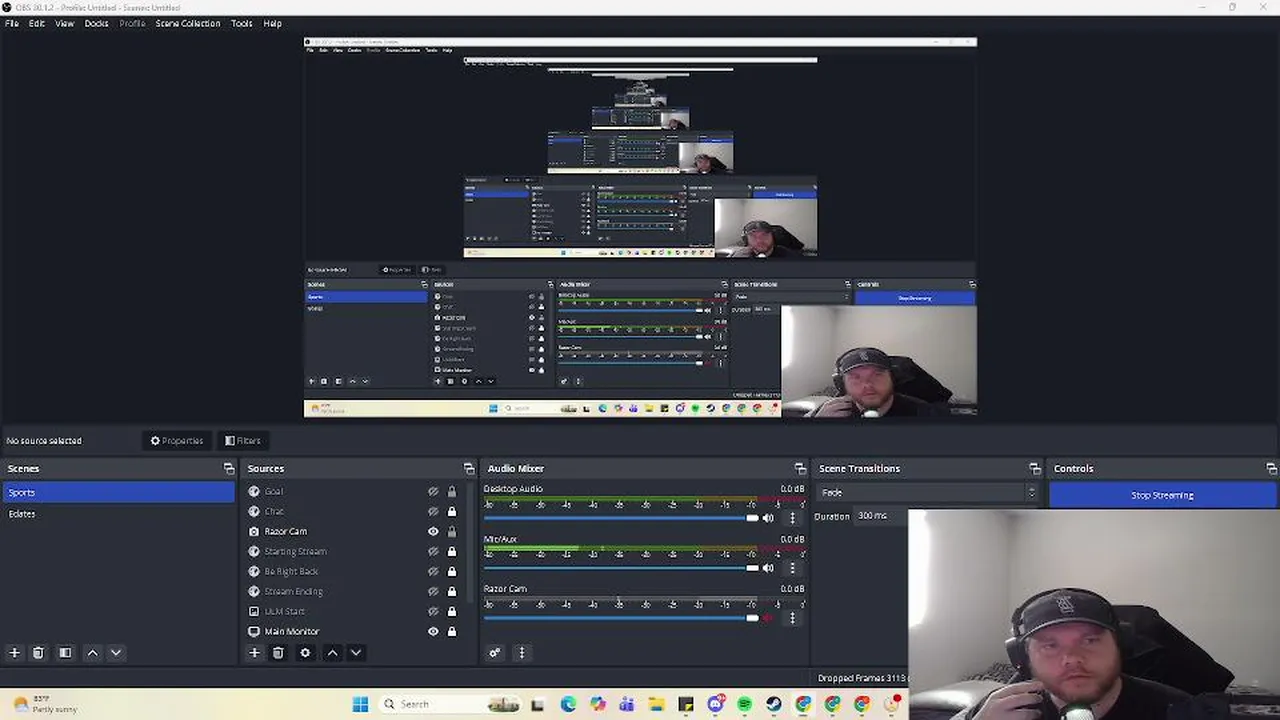
Task: Remove selected source using Sources trash icon
Action: pyautogui.click(x=278, y=653)
